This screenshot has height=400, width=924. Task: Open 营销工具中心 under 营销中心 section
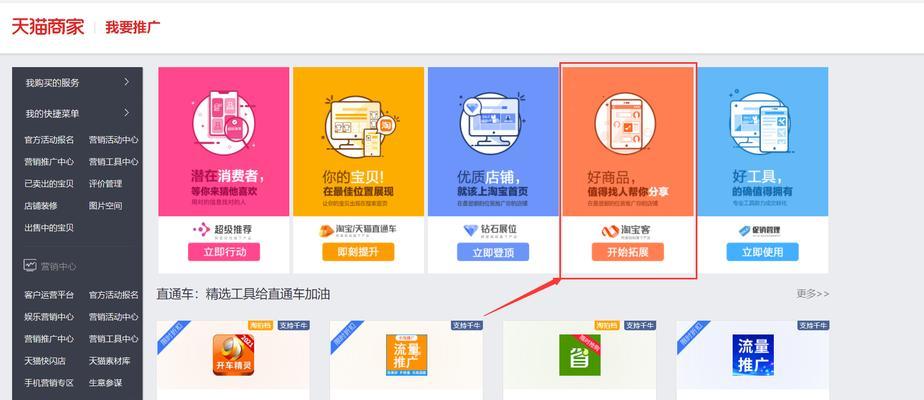click(x=114, y=339)
